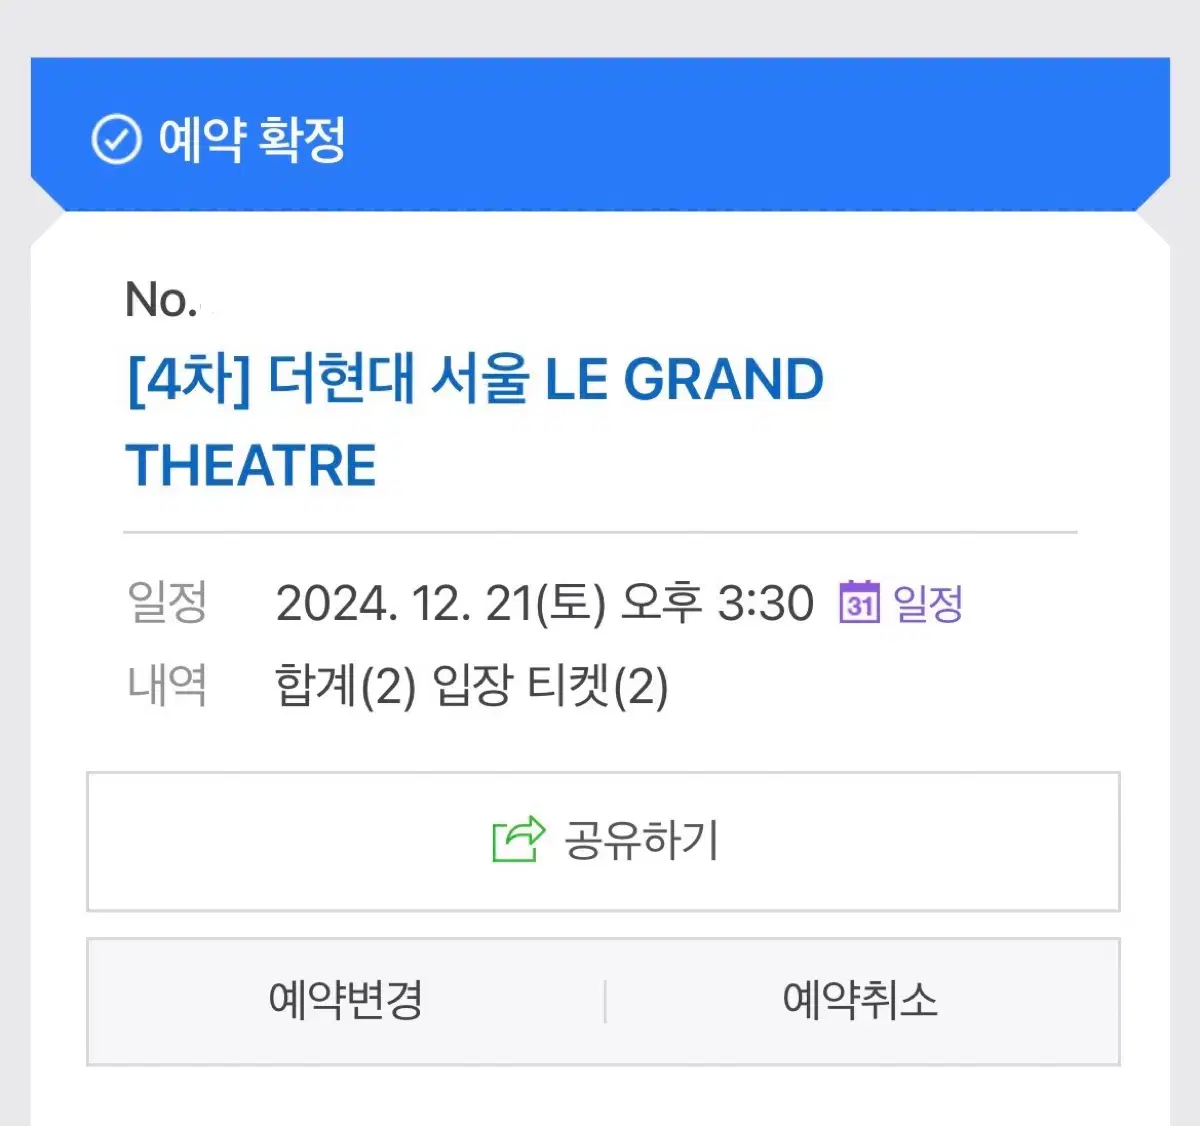The image size is (1200, 1126).
Task: Open the purple calendar 31 icon
Action: click(859, 602)
